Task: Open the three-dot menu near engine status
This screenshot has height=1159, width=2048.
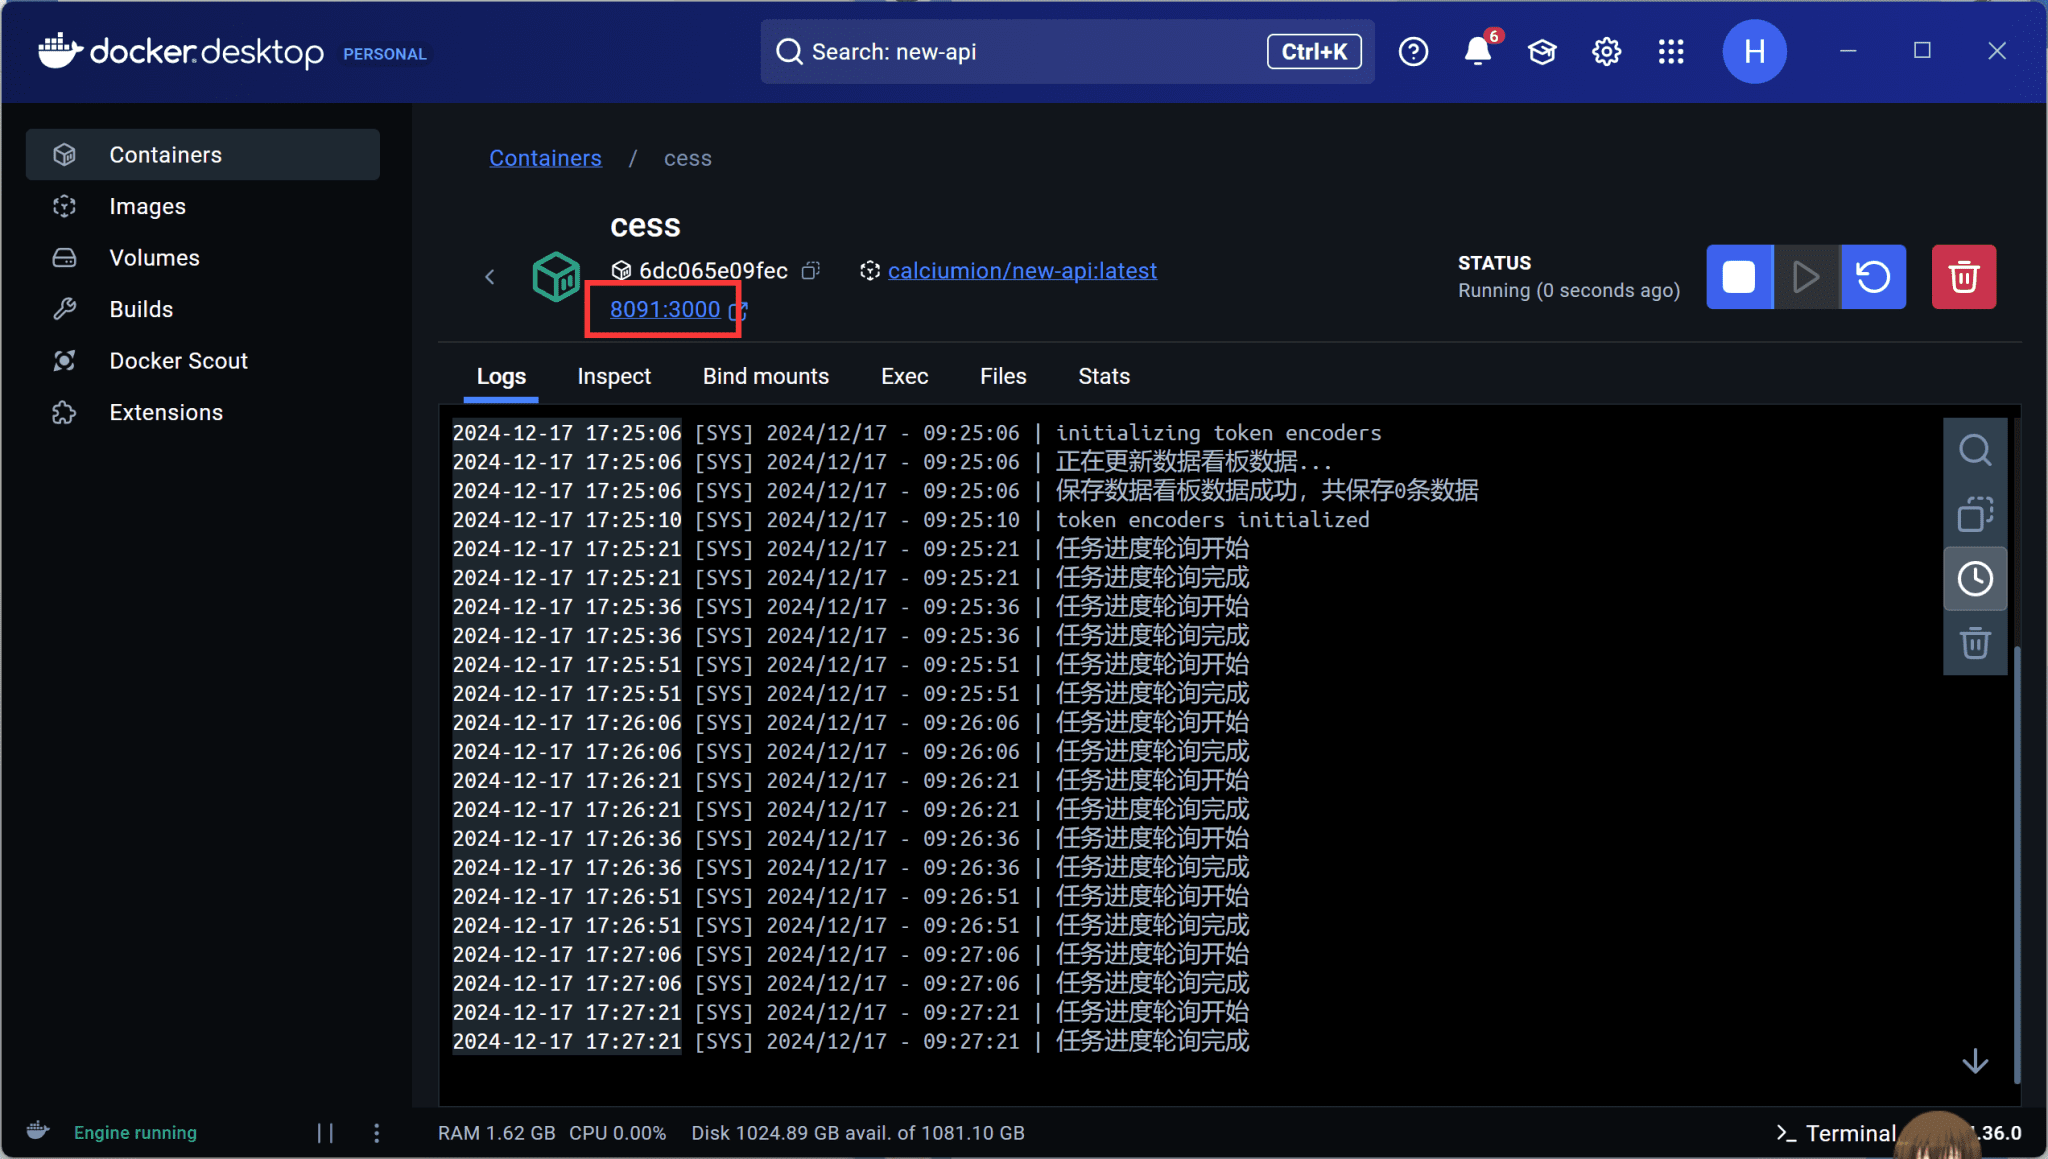Action: click(x=376, y=1132)
